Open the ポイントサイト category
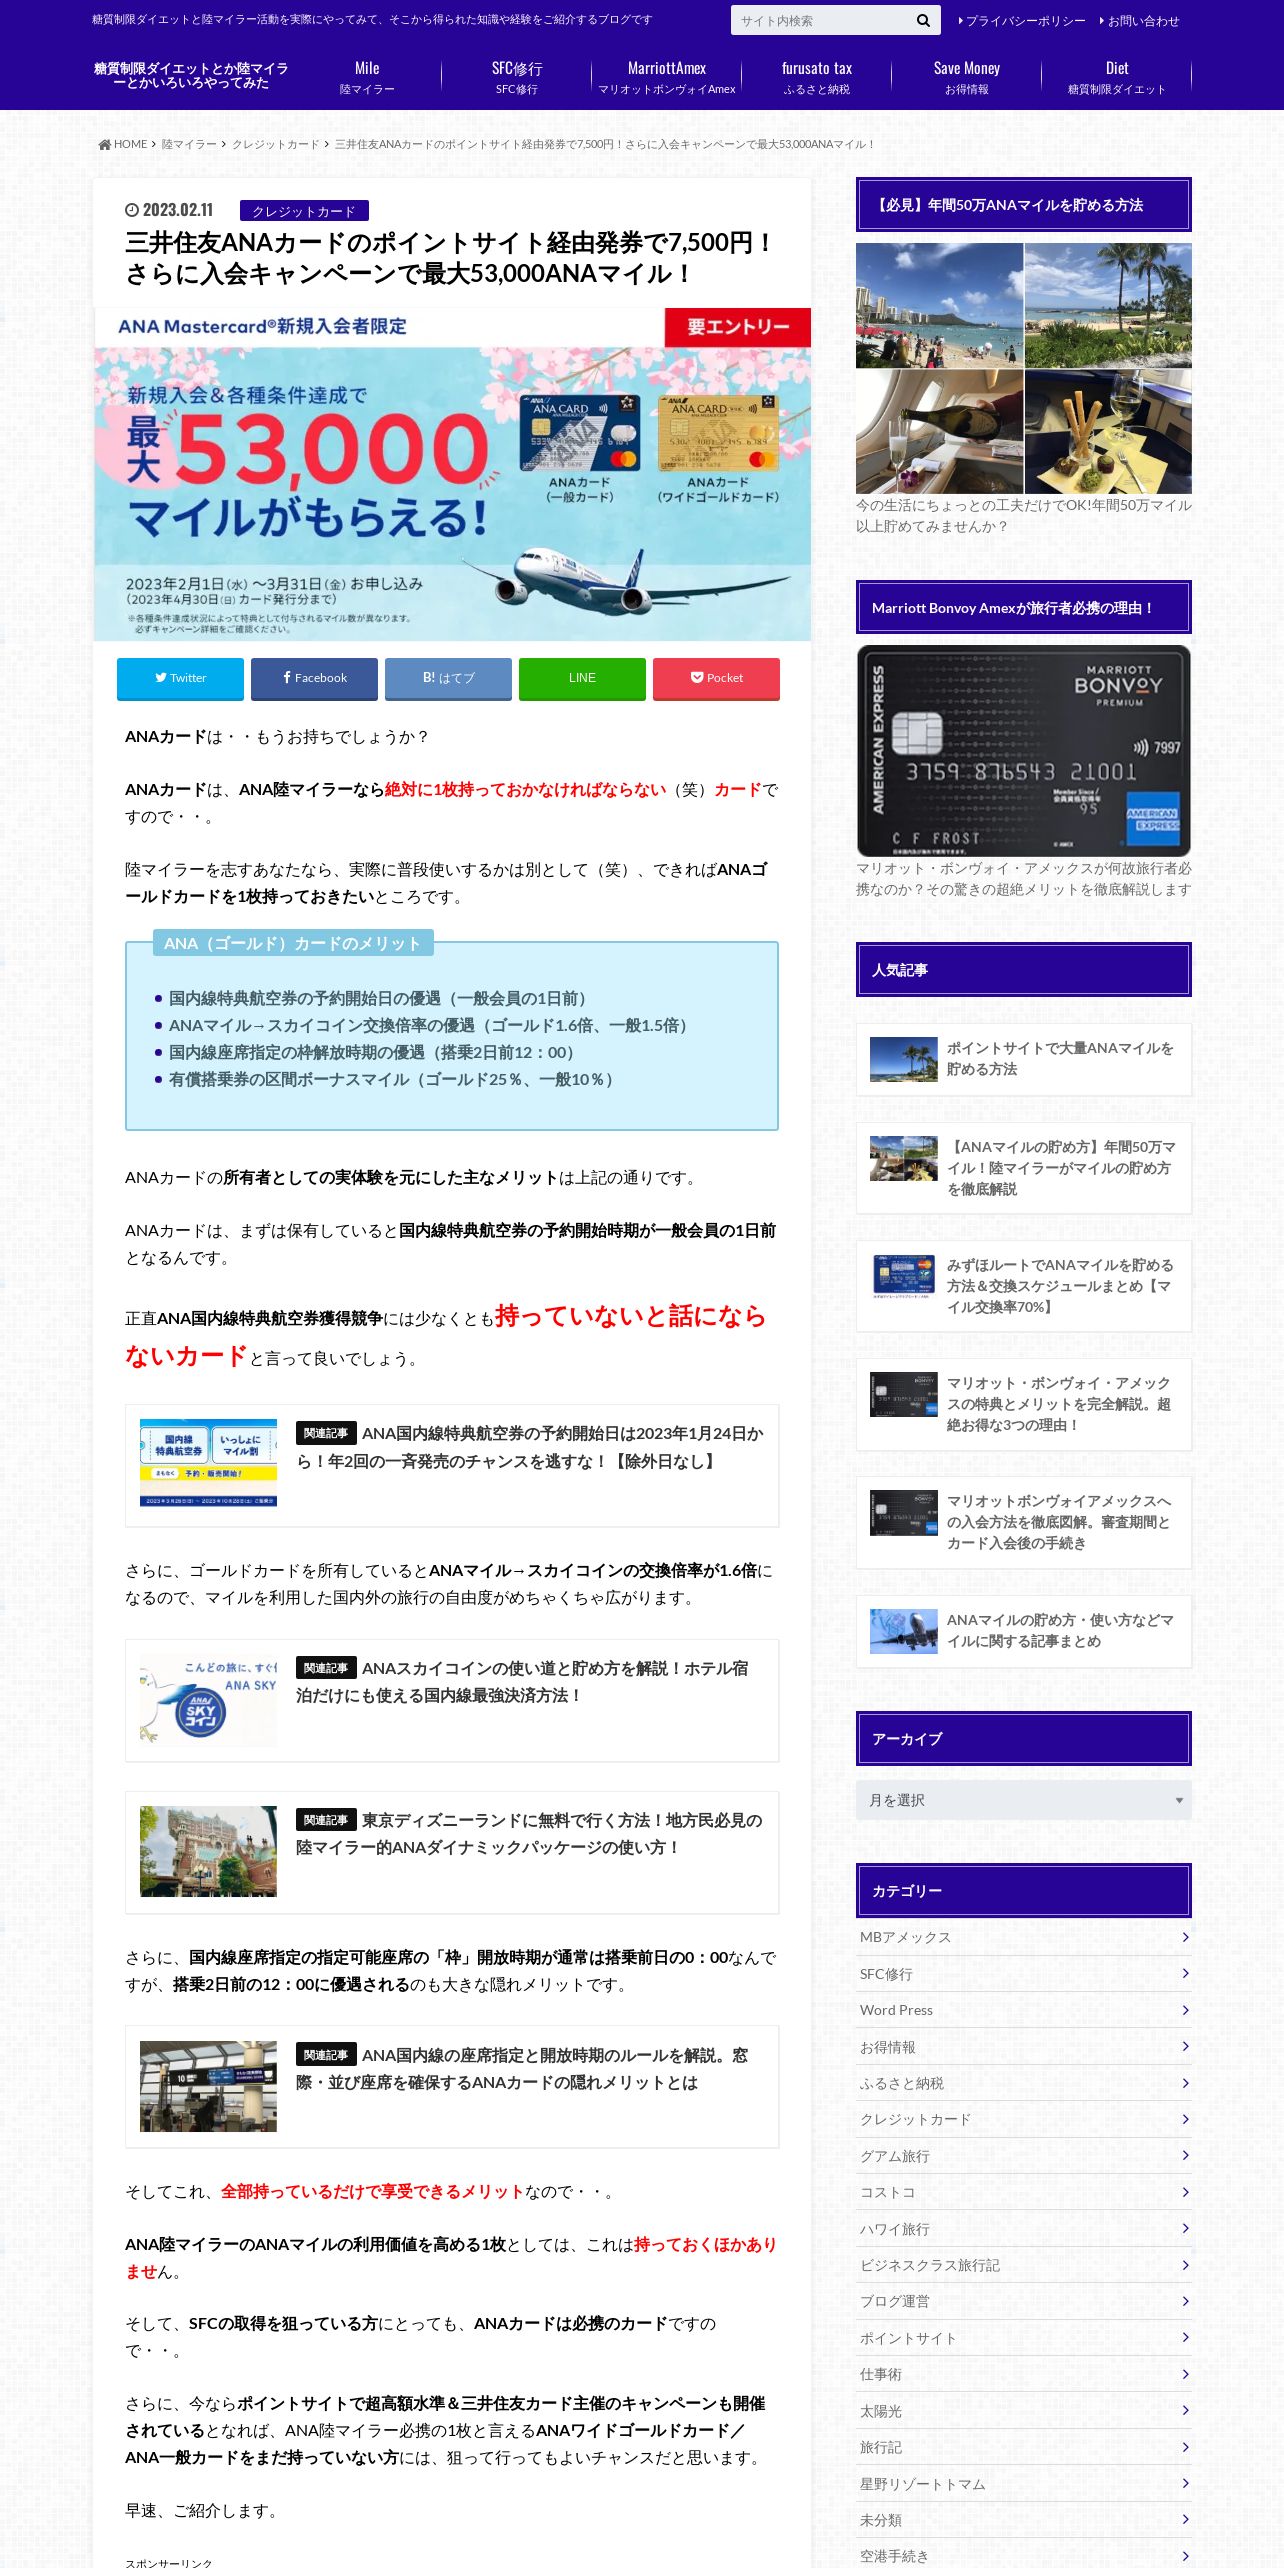The image size is (1284, 2568). 1024,2338
